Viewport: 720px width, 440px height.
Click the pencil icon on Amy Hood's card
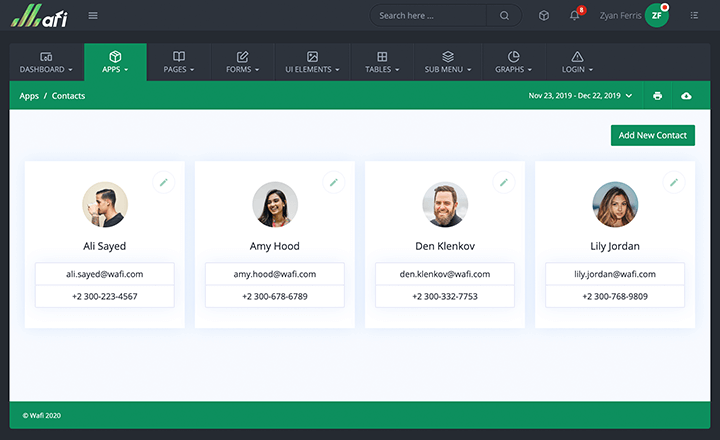pyautogui.click(x=334, y=182)
